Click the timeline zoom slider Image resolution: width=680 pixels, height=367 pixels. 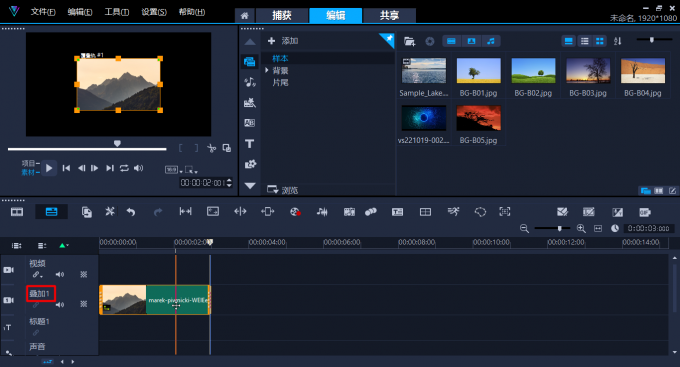pyautogui.click(x=552, y=228)
